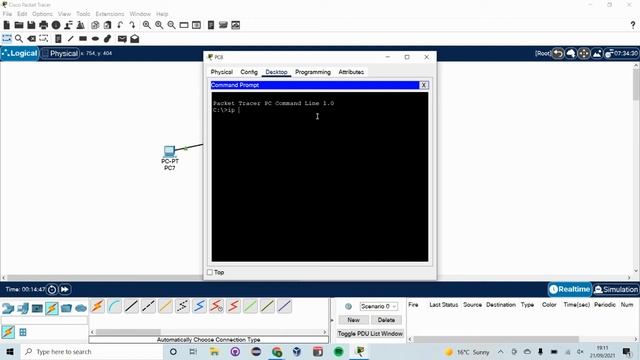Click the Save floppy disk icon
The width and height of the screenshot is (640, 360).
click(x=31, y=25)
